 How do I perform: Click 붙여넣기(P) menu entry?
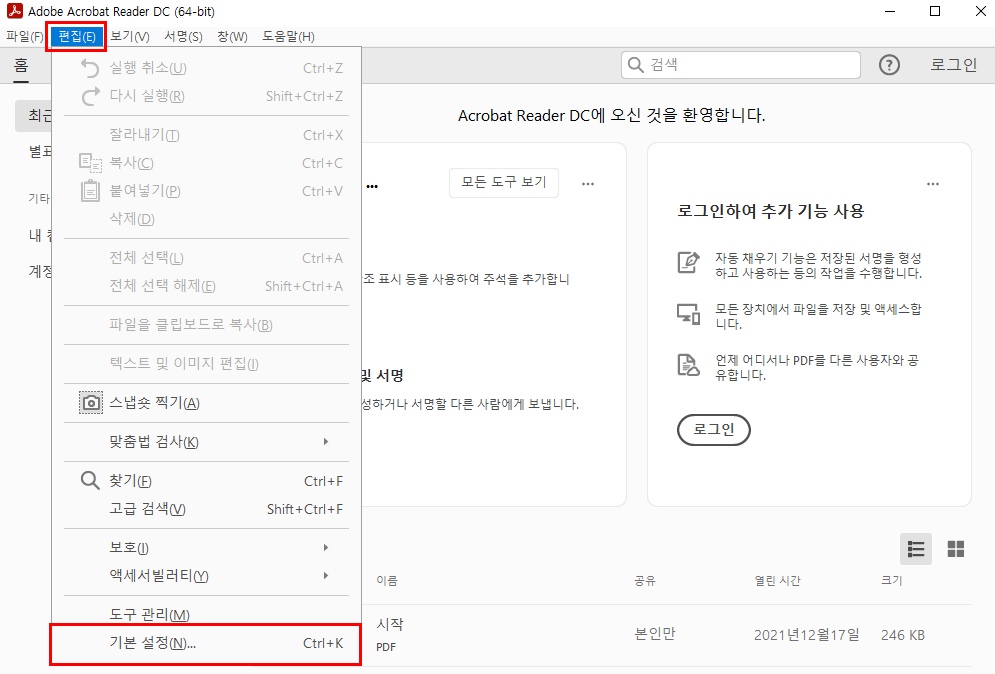[206, 191]
